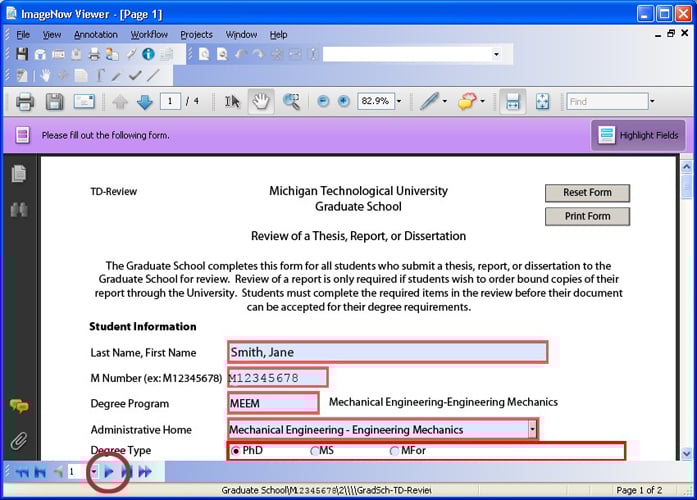The width and height of the screenshot is (697, 500).
Task: Click the small printer icon in top toolbar
Action: pyautogui.click(x=94, y=54)
